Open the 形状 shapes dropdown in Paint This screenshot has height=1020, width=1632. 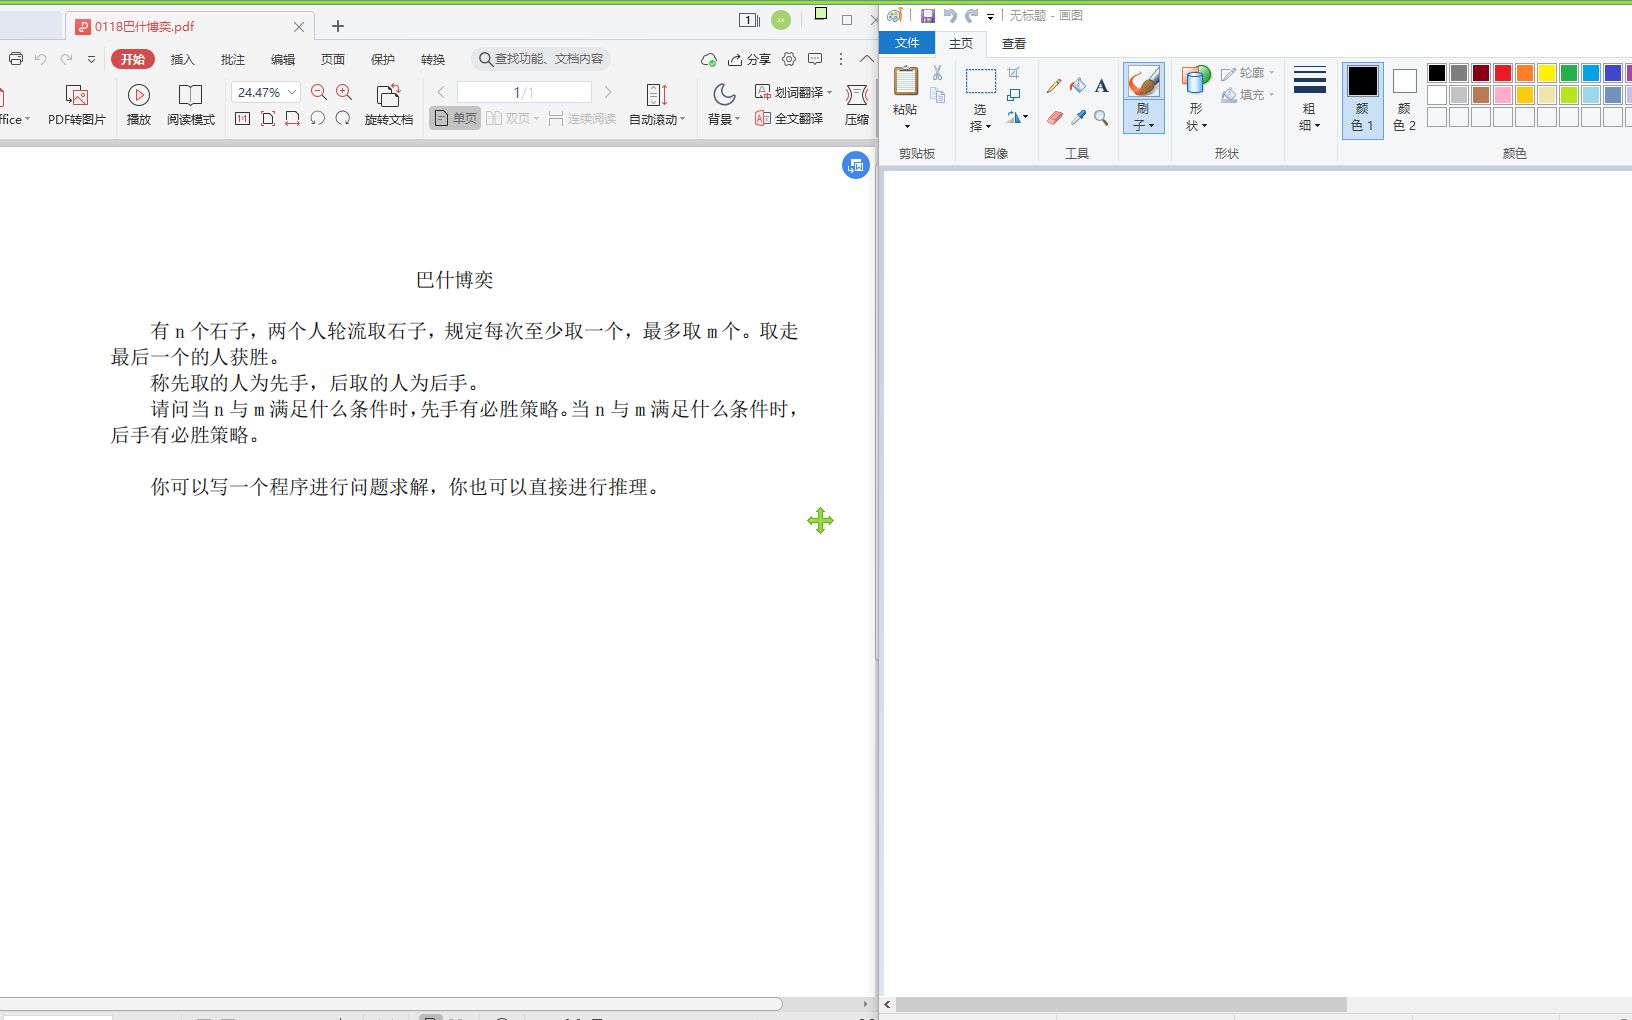(x=1196, y=117)
